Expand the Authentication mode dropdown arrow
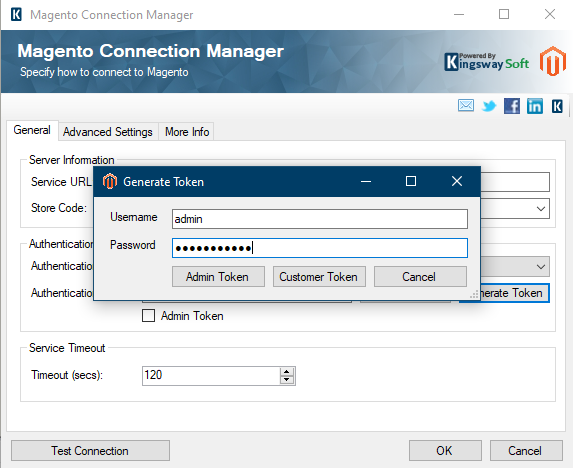The image size is (573, 468). coord(541,266)
